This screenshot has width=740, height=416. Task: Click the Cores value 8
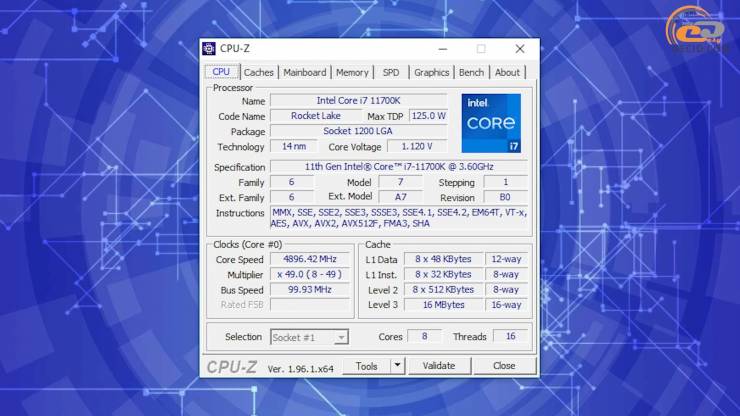tap(424, 336)
